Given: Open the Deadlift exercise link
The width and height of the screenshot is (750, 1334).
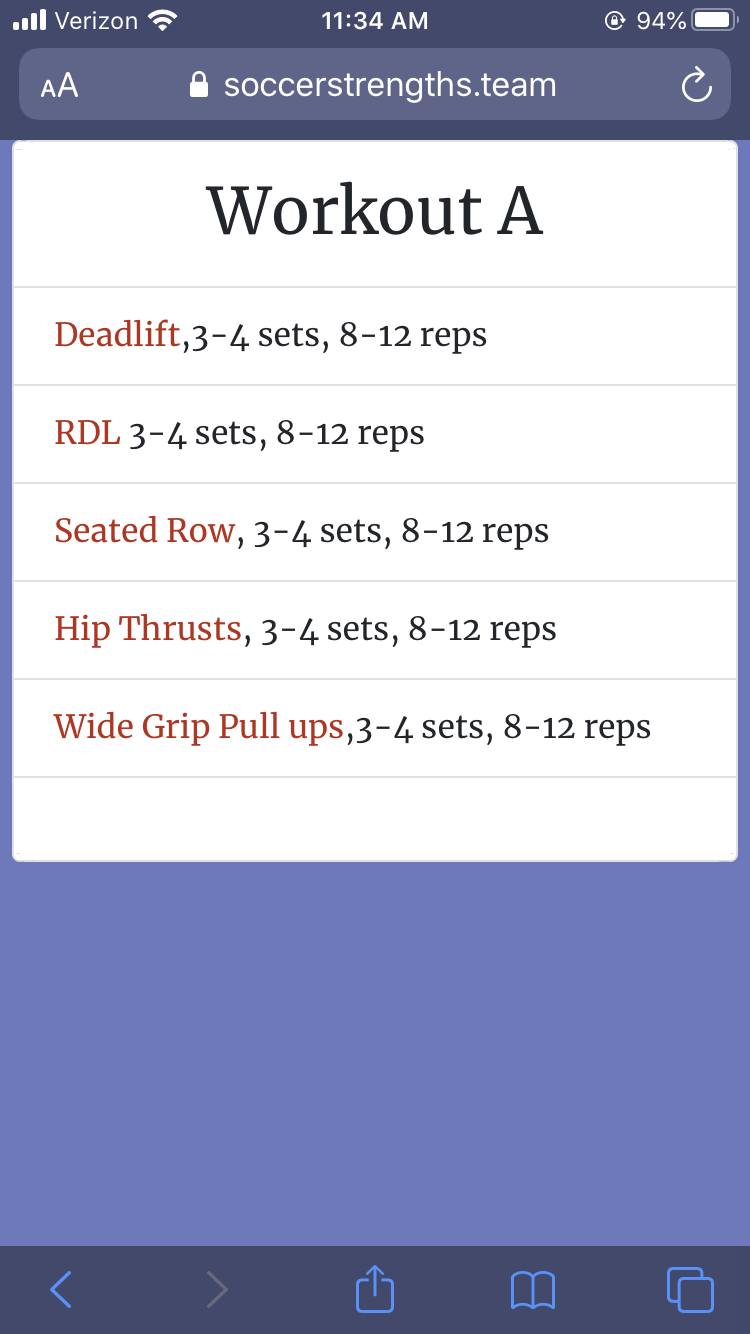Looking at the screenshot, I should (x=117, y=335).
